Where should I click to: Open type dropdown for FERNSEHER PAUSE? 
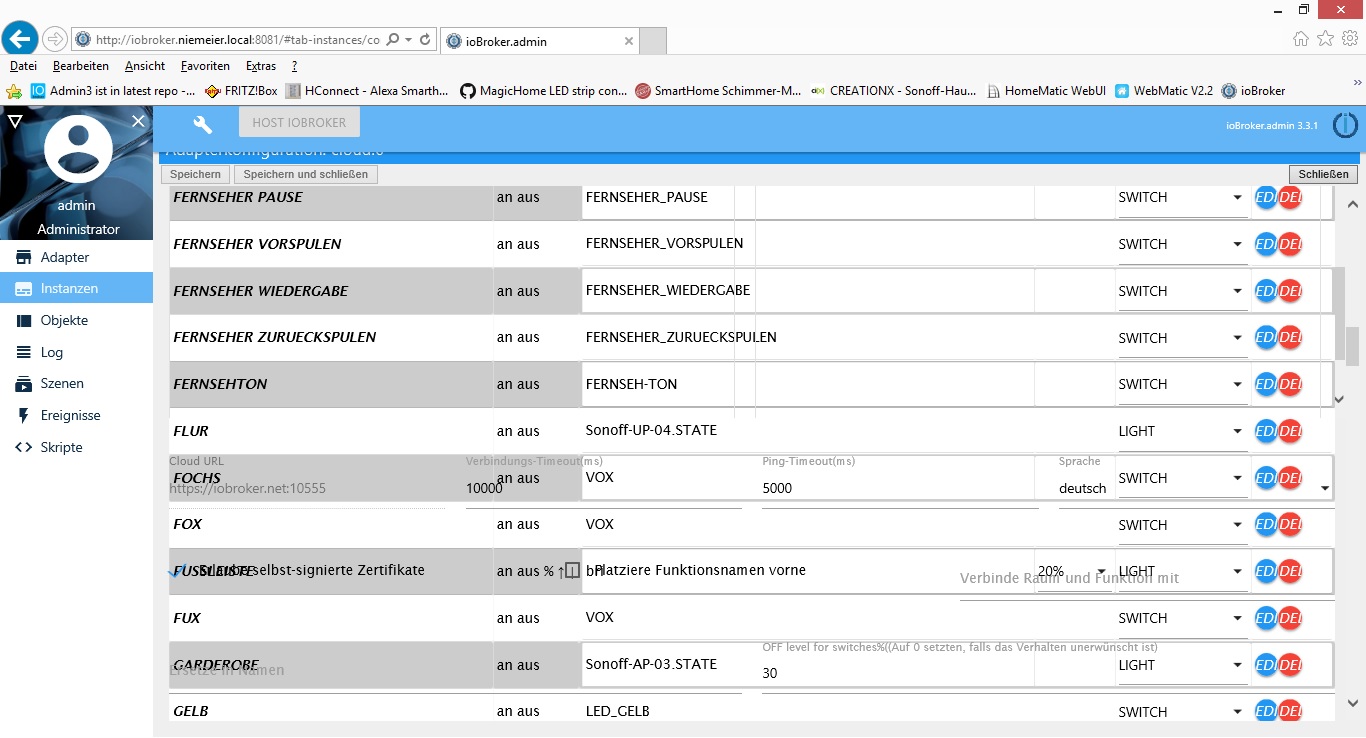pyautogui.click(x=1181, y=198)
